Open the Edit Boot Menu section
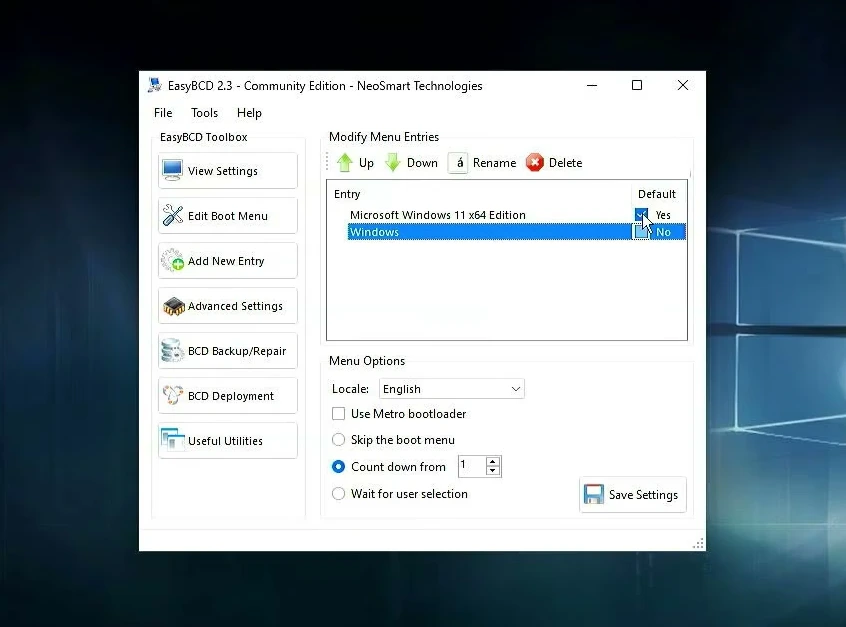 [228, 216]
